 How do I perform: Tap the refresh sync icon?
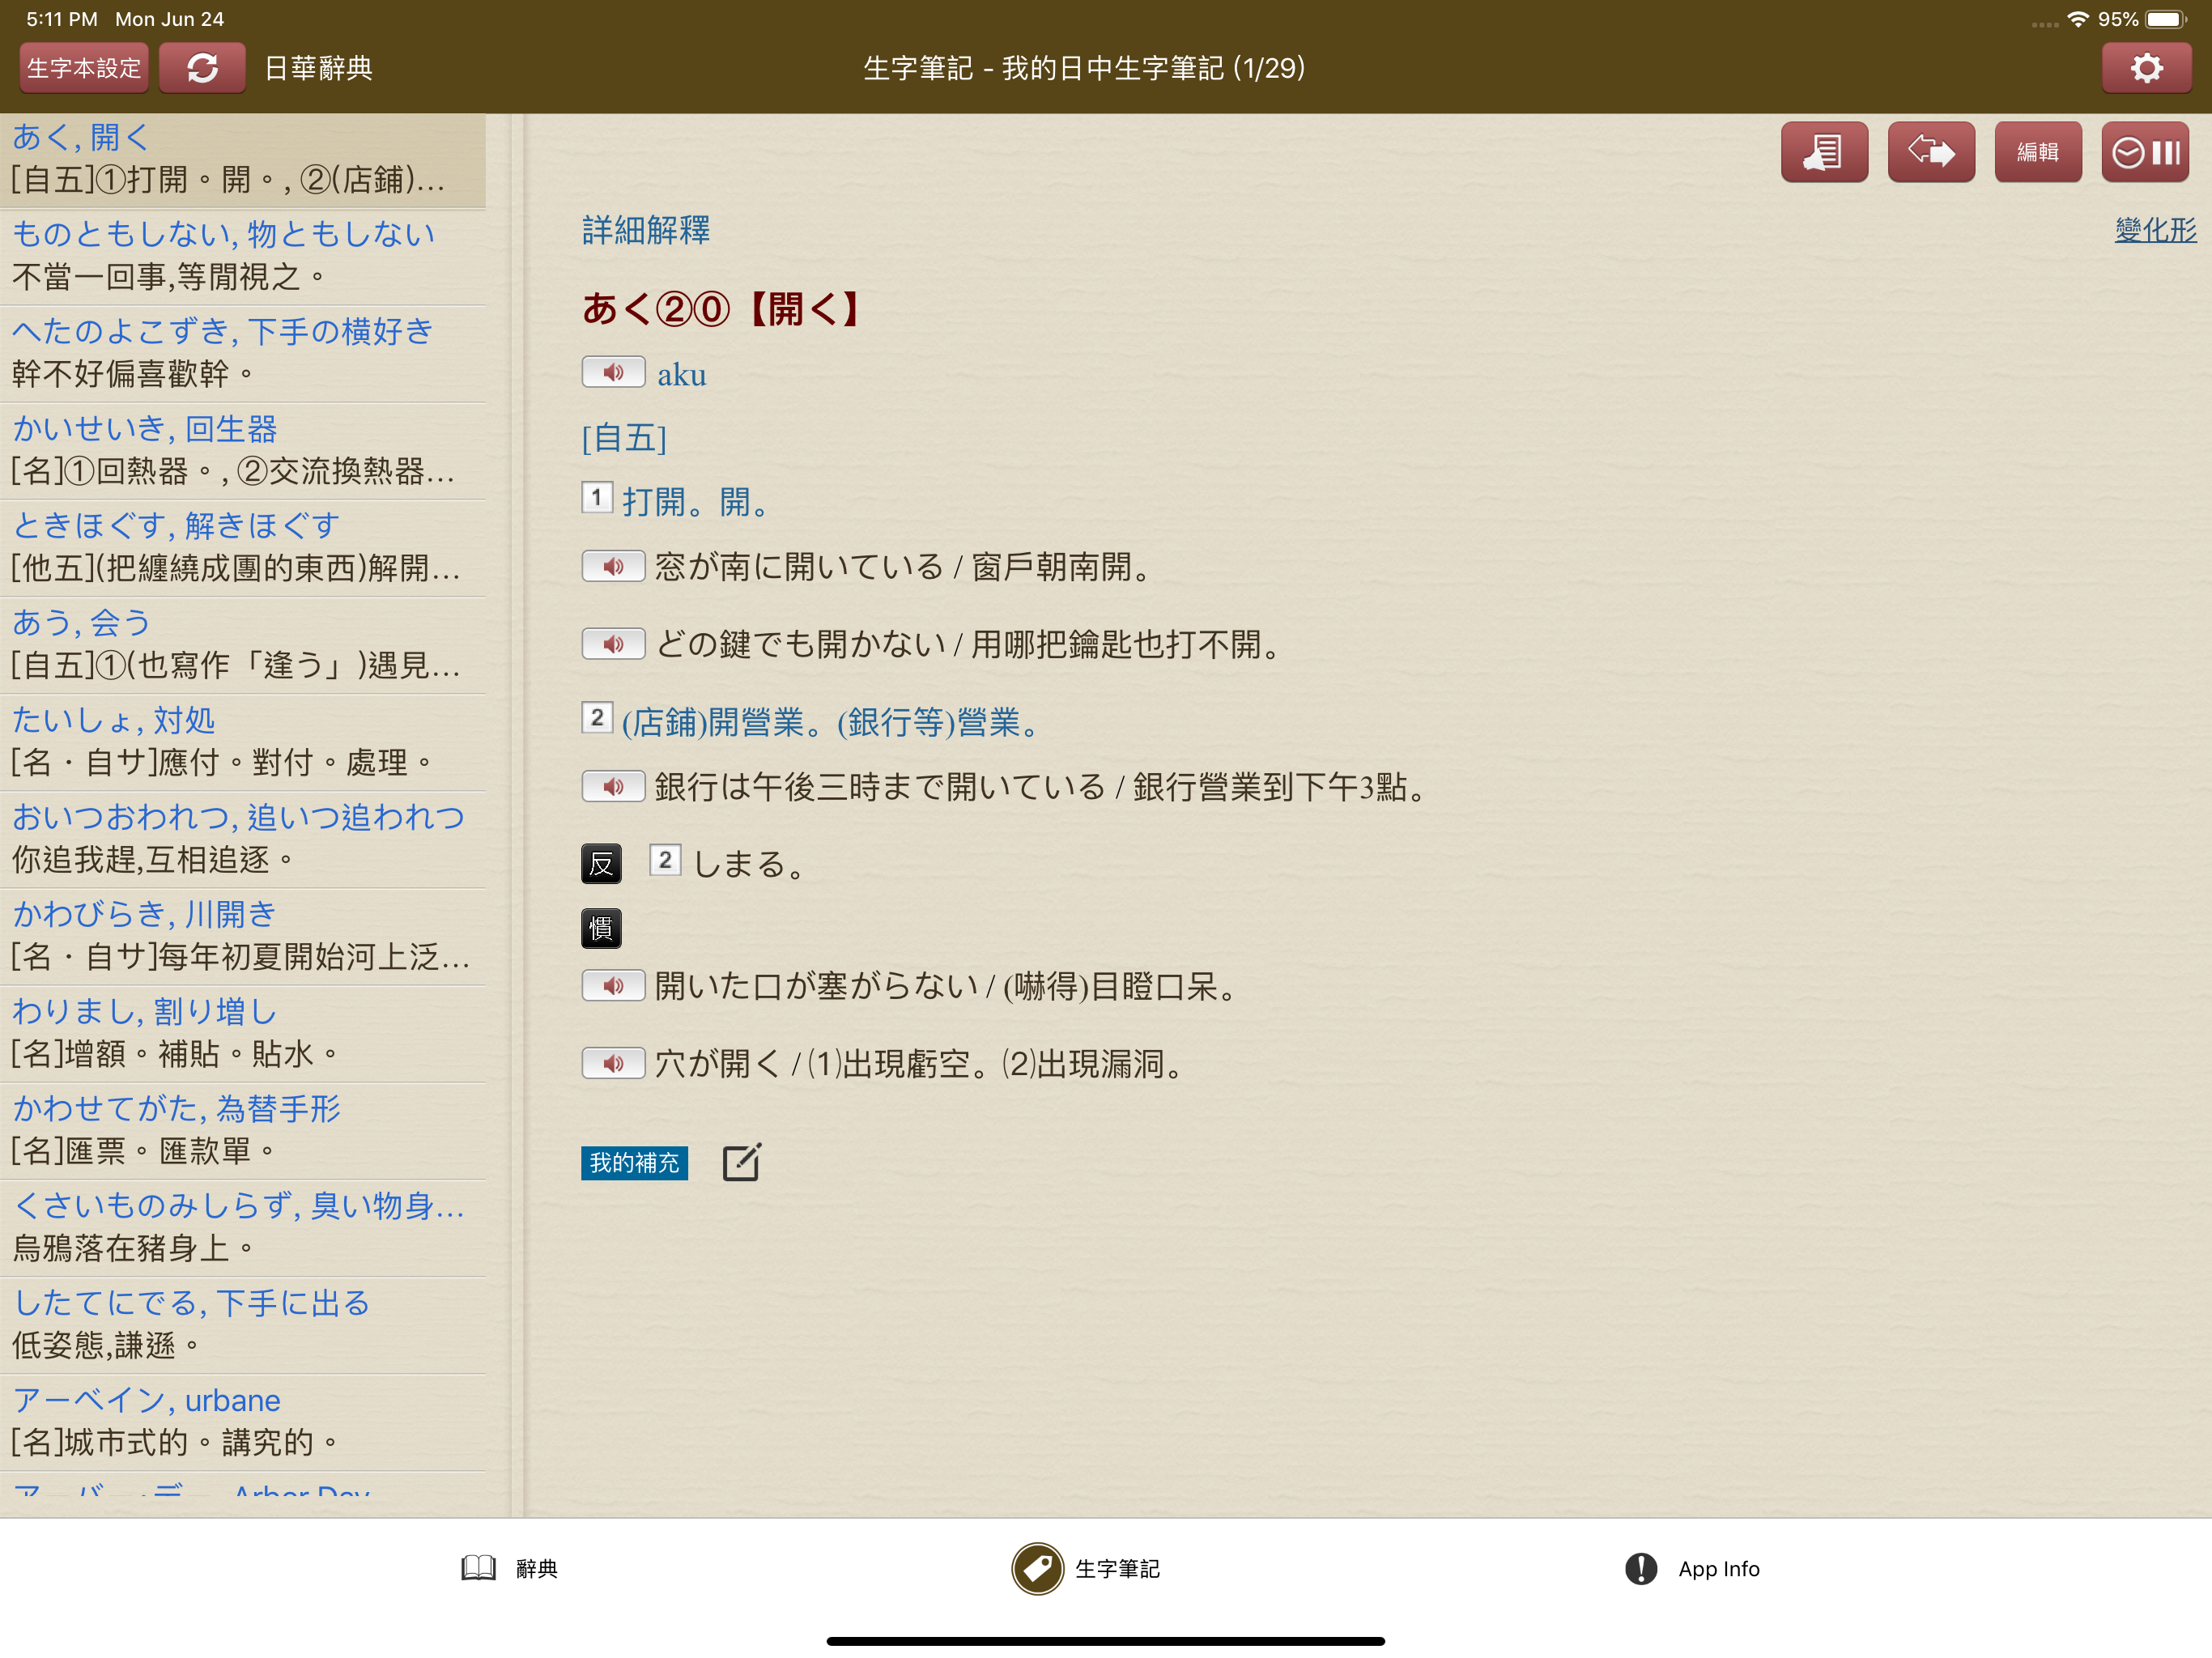[202, 68]
